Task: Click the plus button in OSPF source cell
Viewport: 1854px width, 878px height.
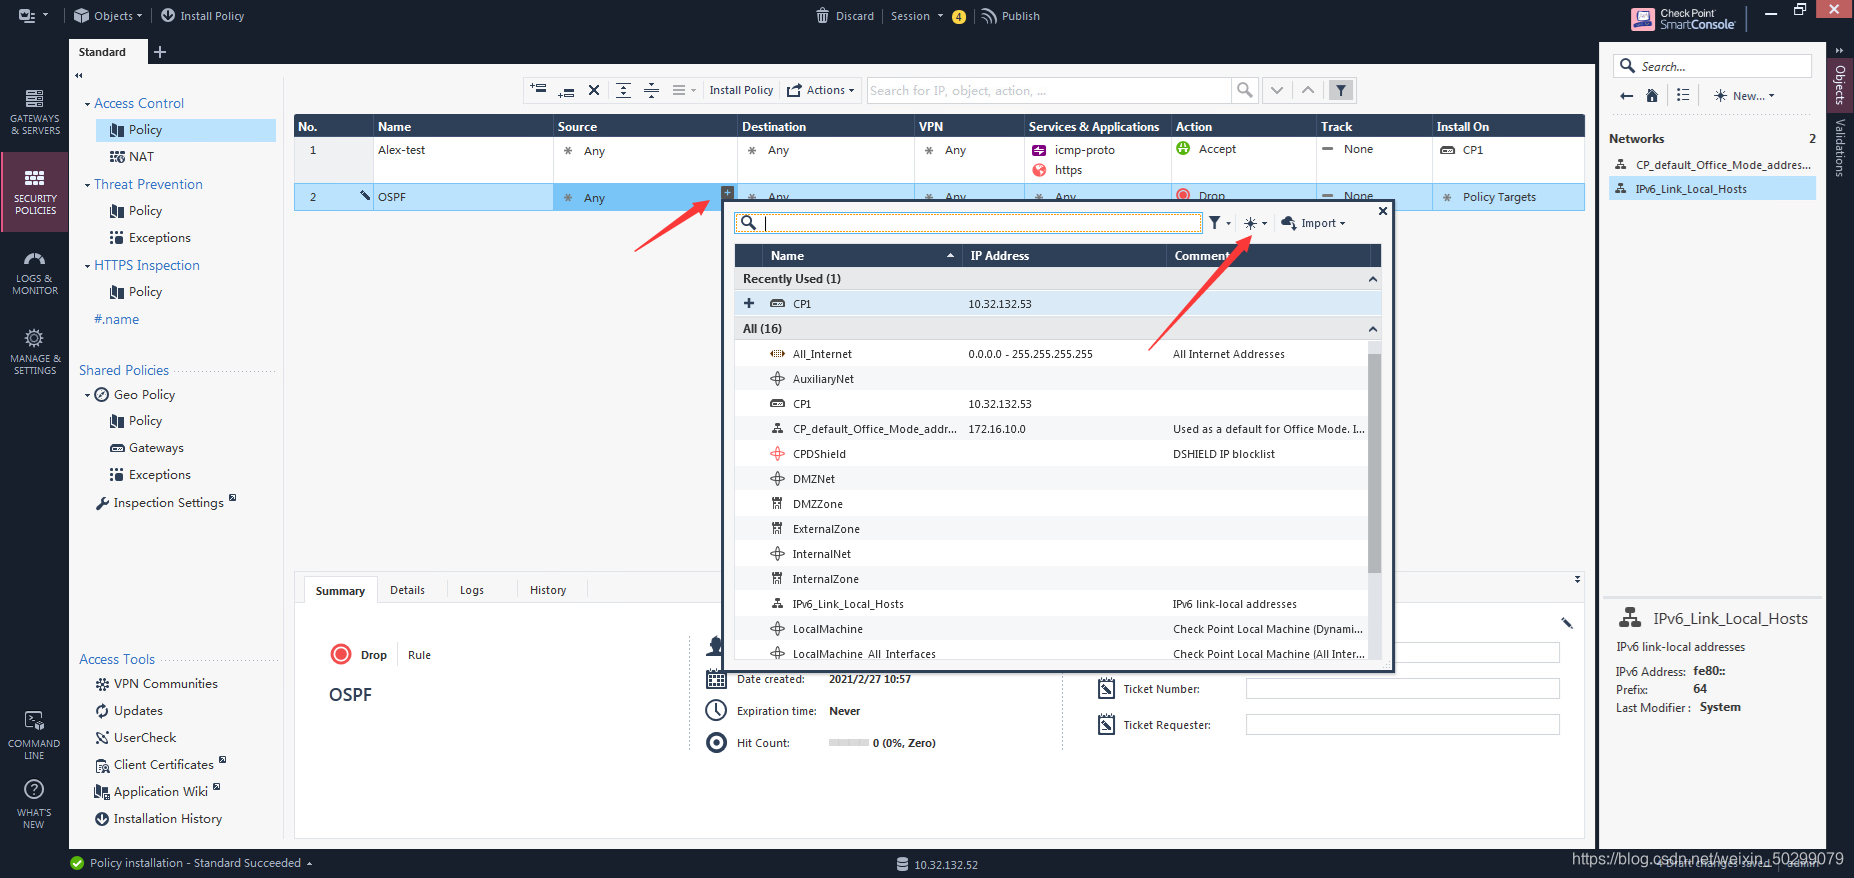Action: tap(727, 192)
